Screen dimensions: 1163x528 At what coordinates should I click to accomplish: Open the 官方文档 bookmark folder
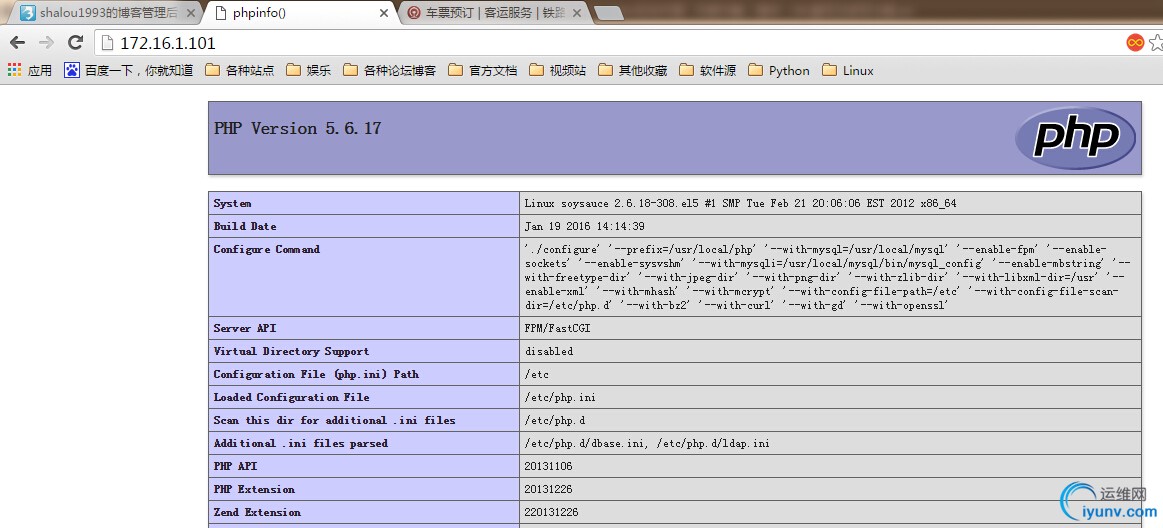[482, 70]
